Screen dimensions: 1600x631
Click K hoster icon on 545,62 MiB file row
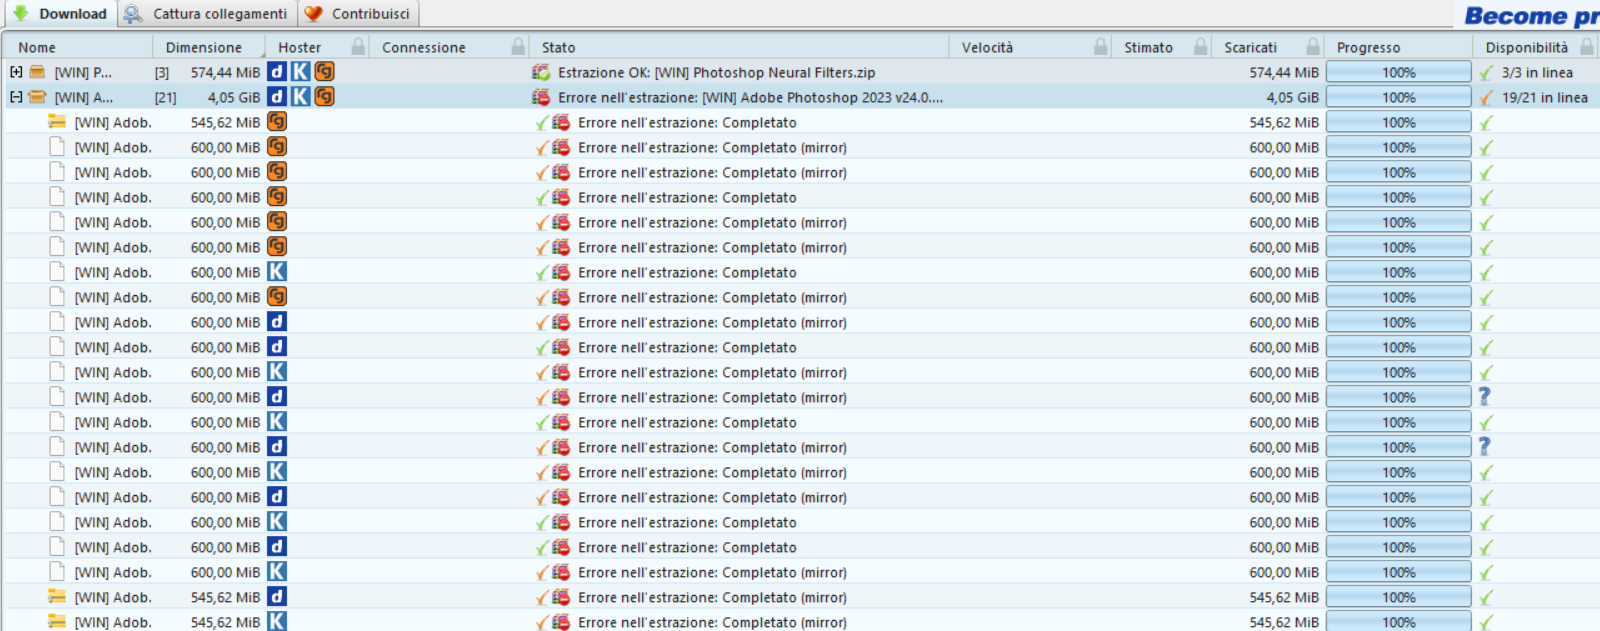pyautogui.click(x=277, y=622)
